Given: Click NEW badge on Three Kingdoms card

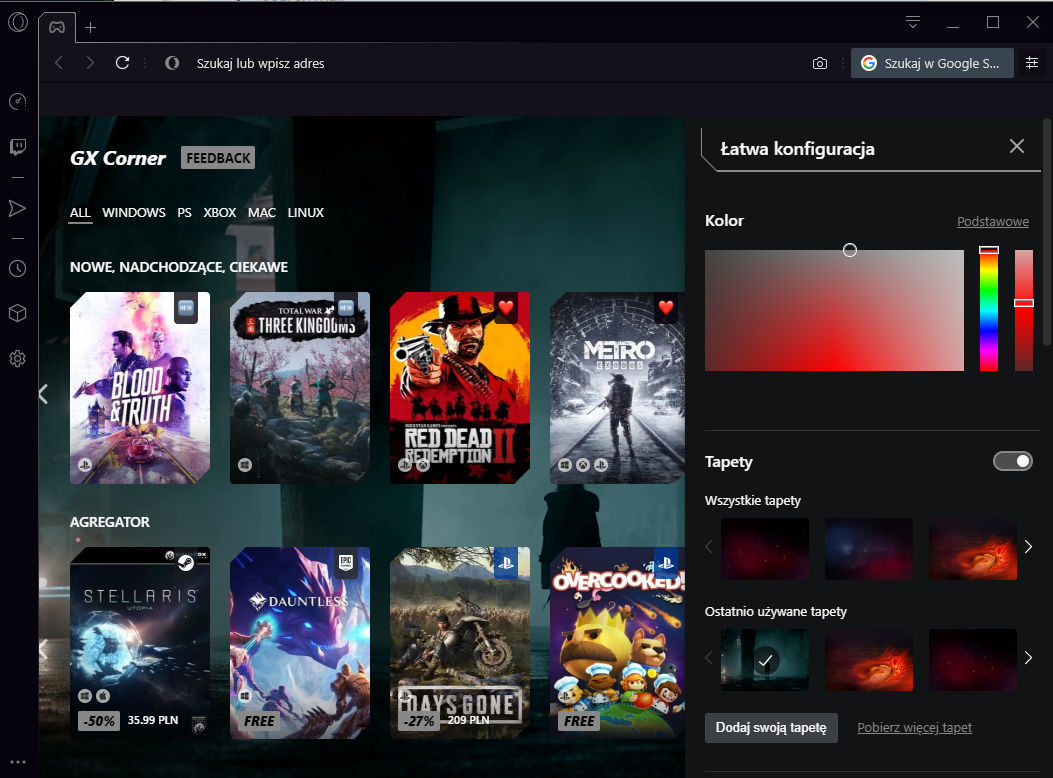Looking at the screenshot, I should (345, 307).
